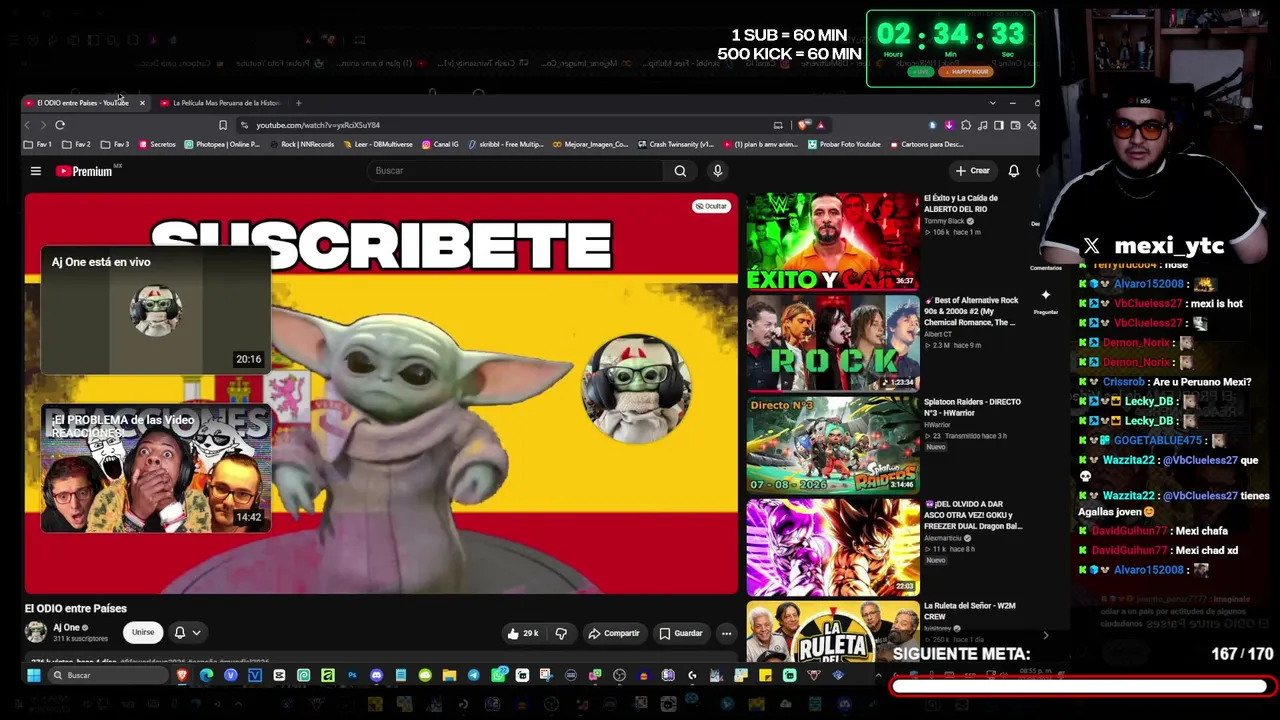Join the channel with Unirse

point(143,633)
